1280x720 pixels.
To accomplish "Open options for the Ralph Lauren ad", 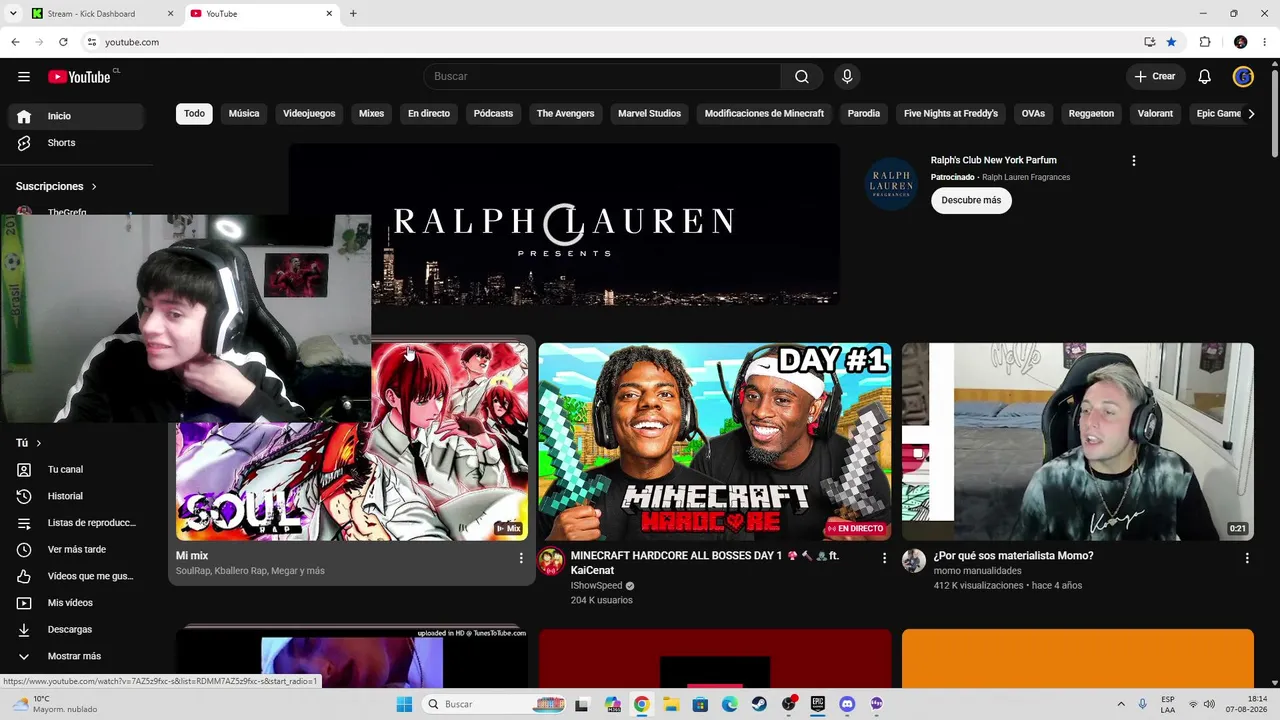I will tap(1133, 161).
